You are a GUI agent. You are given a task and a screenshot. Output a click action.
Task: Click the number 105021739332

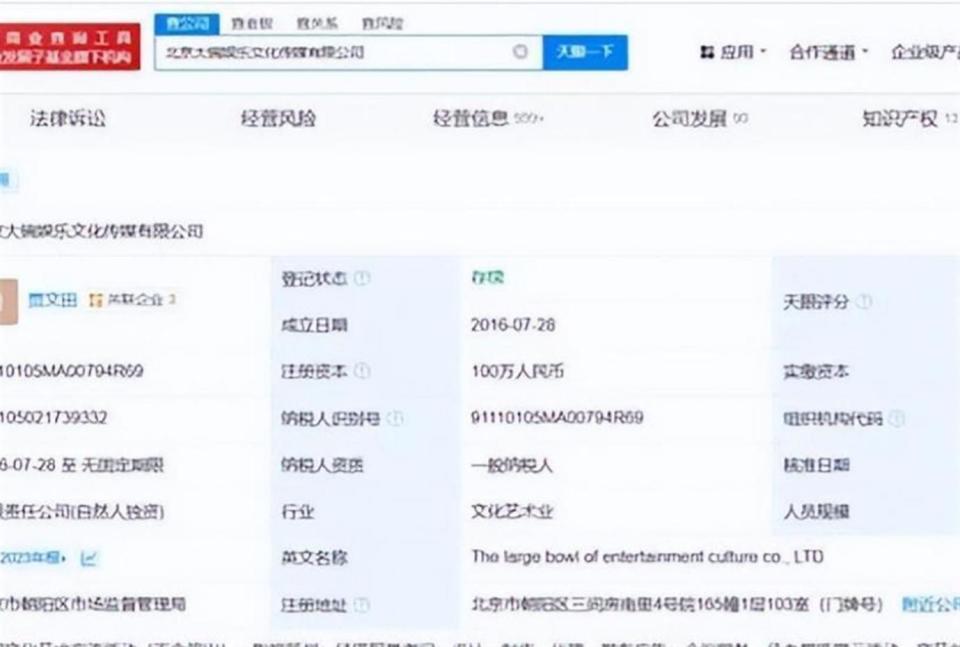(53, 417)
